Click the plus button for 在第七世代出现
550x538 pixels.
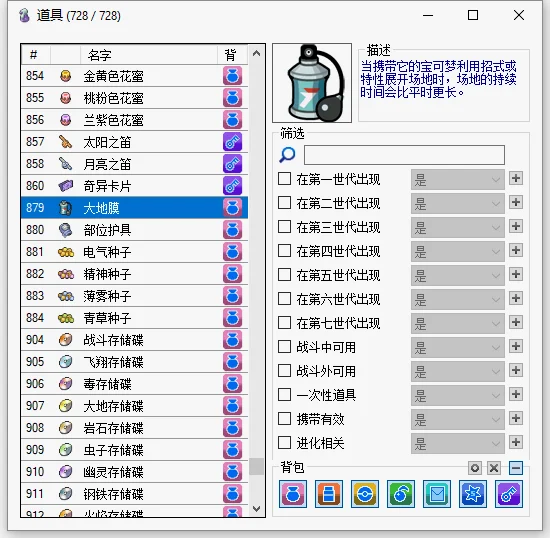point(516,322)
